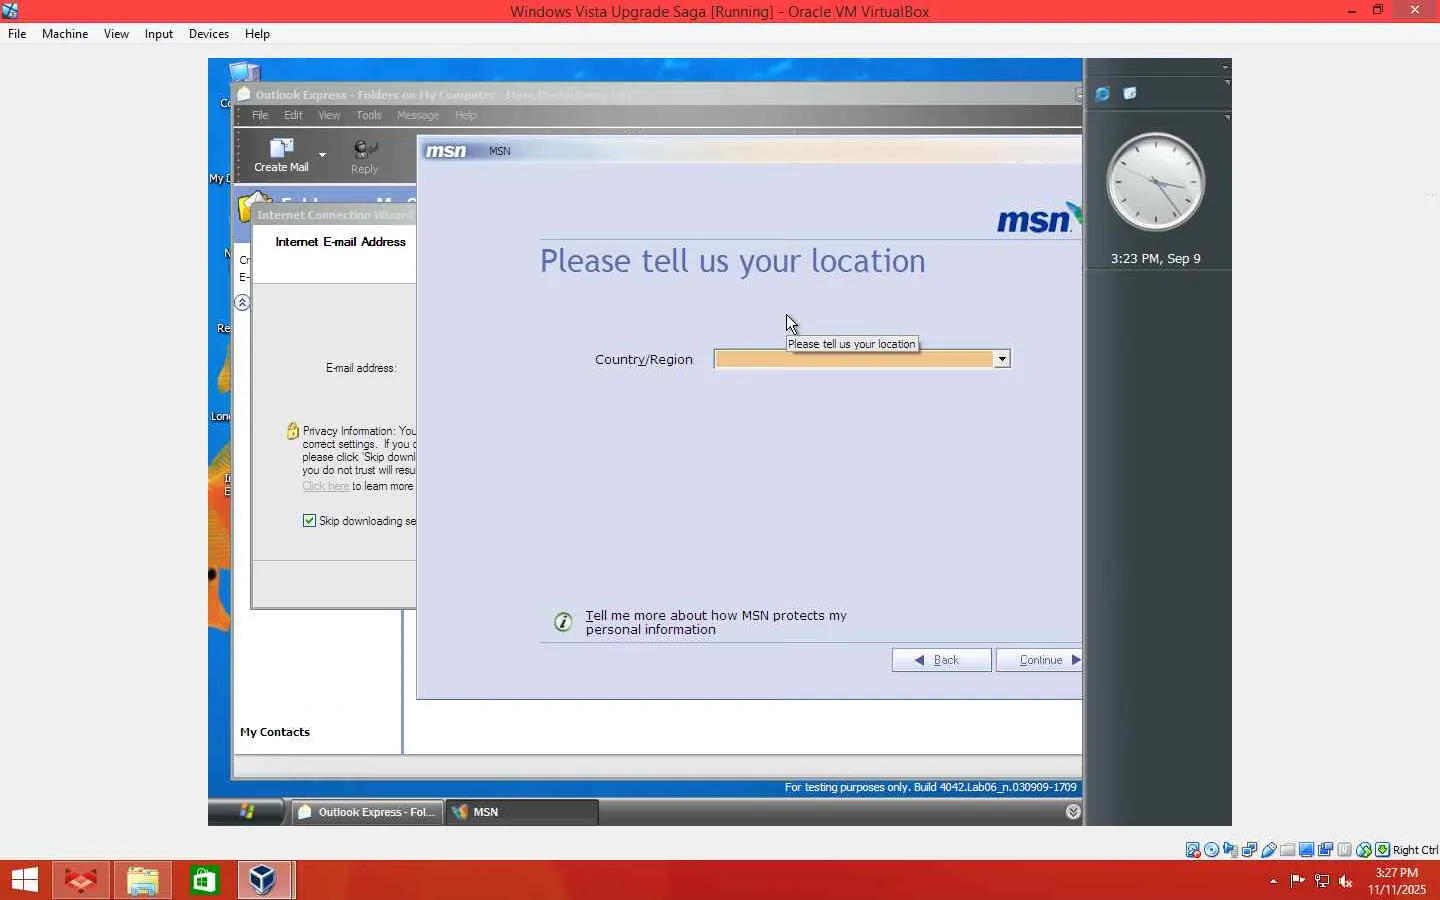Click the VirtualBox app icon in the host title bar
1440x900 pixels.
10,11
